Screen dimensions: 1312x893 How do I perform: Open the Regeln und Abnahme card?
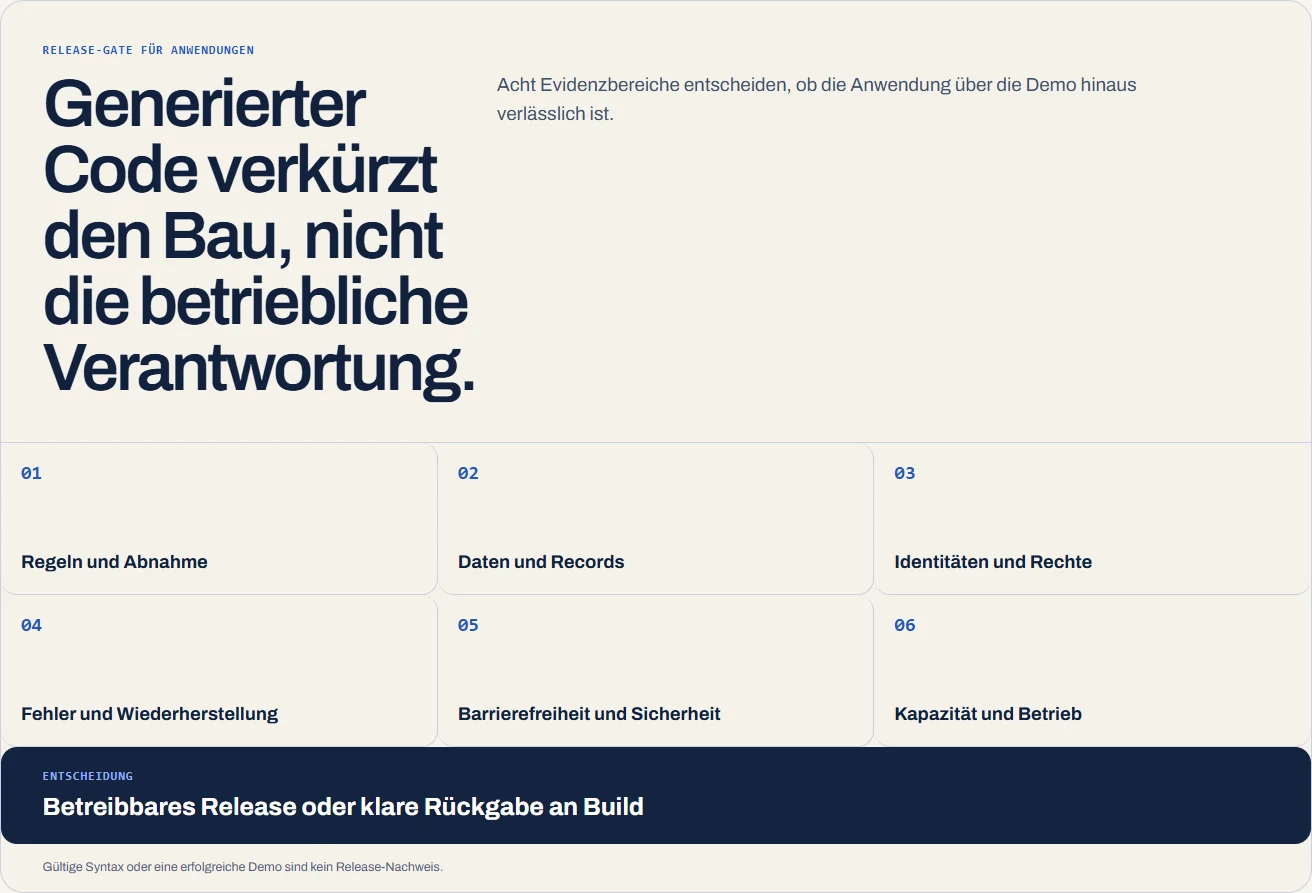click(219, 519)
